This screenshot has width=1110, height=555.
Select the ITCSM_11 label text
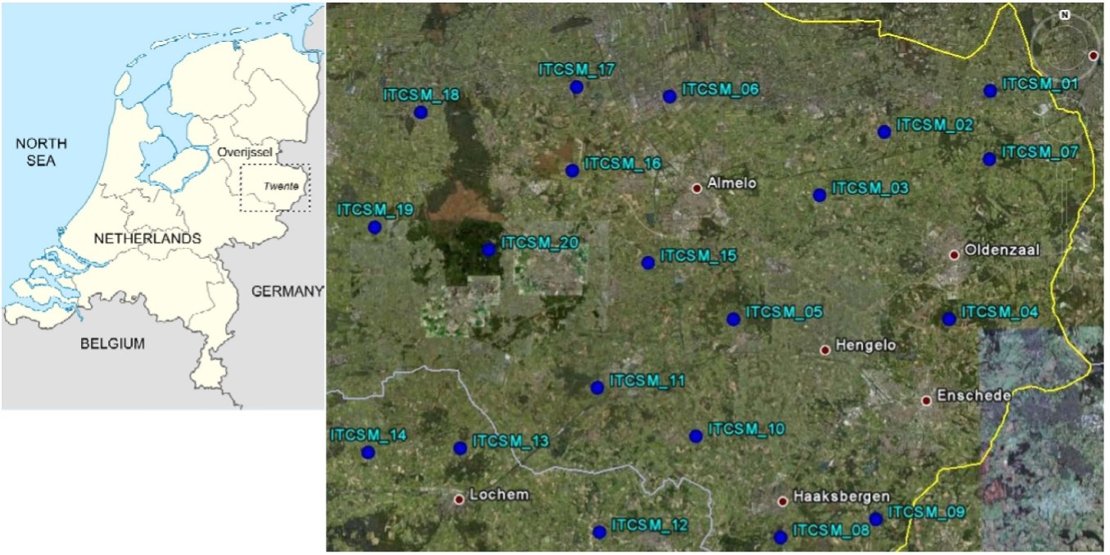click(648, 380)
